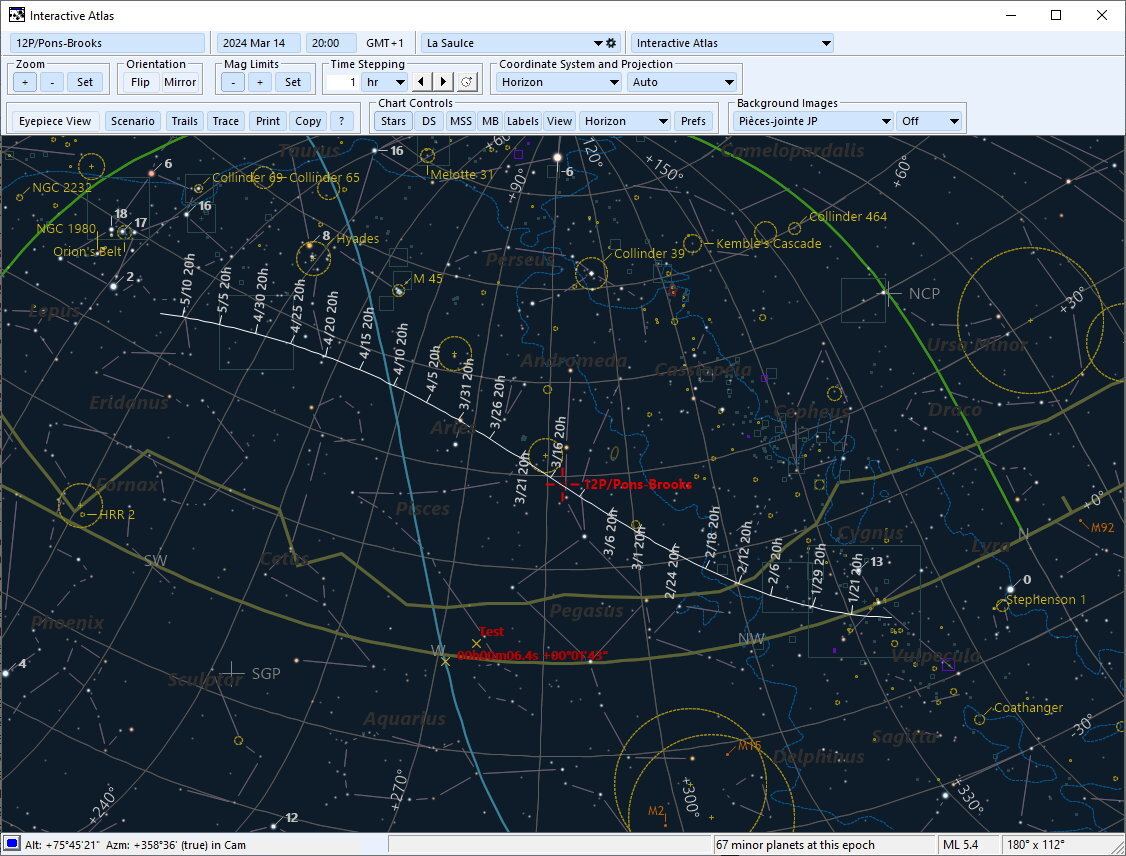The width and height of the screenshot is (1126, 856).
Task: Click the 3/21 20h comet track label
Action: click(x=522, y=478)
